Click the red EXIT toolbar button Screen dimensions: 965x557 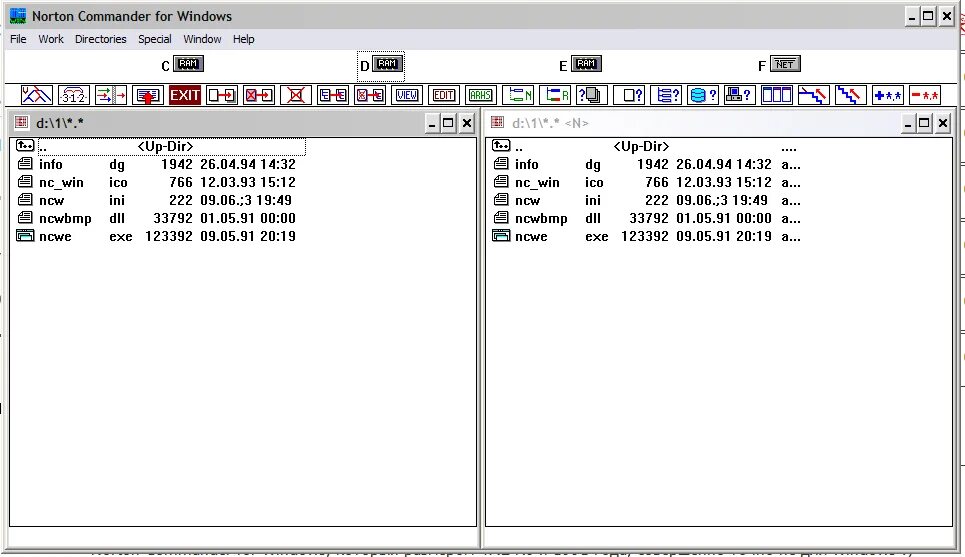click(x=185, y=95)
